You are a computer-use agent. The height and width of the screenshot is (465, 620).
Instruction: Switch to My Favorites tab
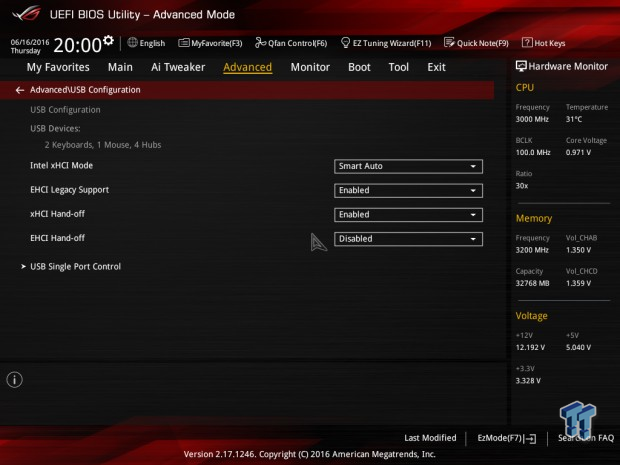tap(58, 67)
